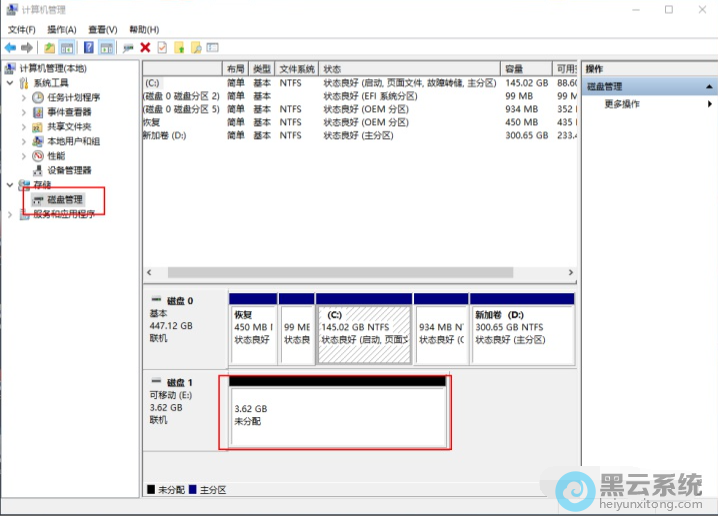Collapse the 系统工具 tree node
This screenshot has width=718, height=516.
tap(11, 83)
